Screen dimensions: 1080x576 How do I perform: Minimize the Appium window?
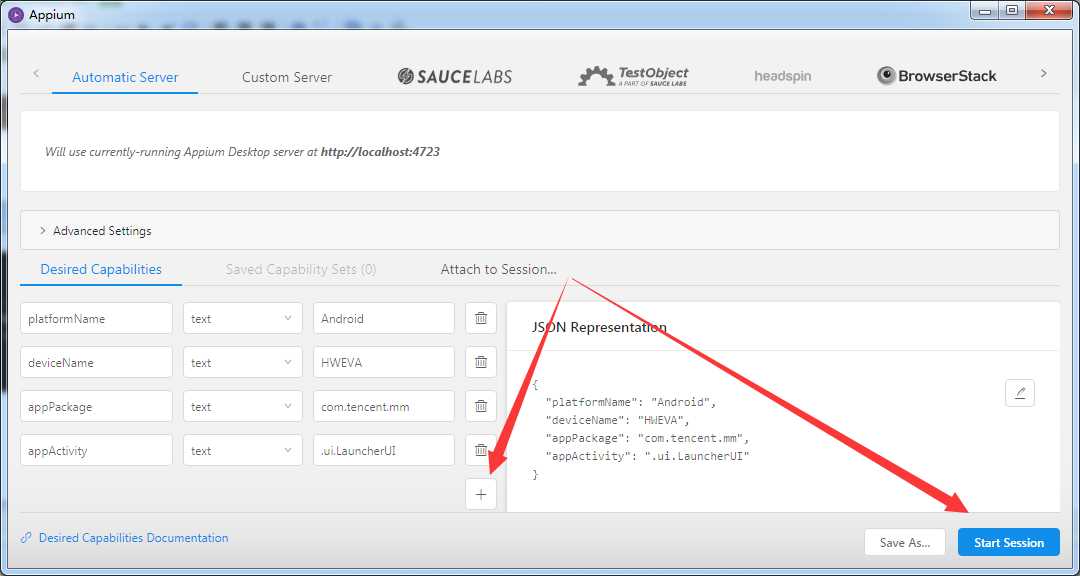[986, 10]
